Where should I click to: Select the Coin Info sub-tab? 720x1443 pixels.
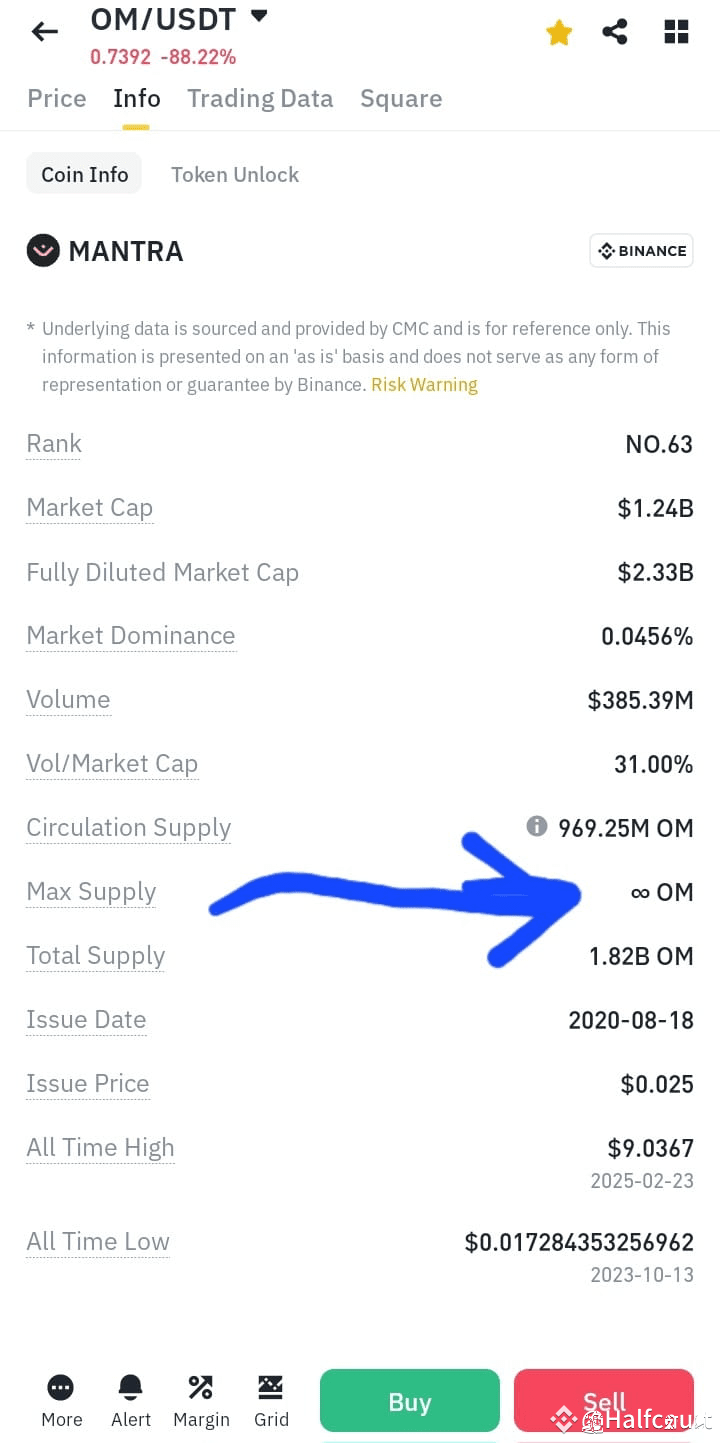[x=84, y=174]
